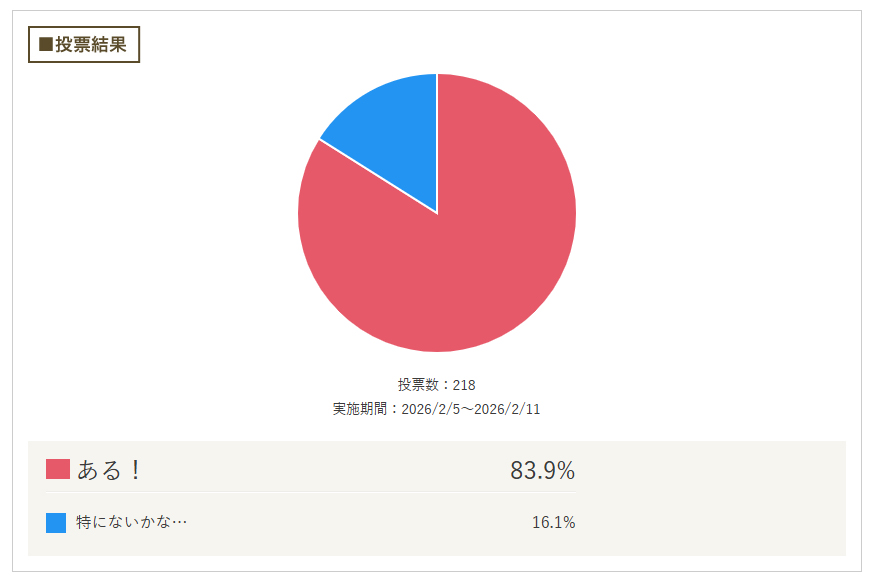Click the end date 2026/2/11
The height and width of the screenshot is (583, 880).
[x=507, y=409]
